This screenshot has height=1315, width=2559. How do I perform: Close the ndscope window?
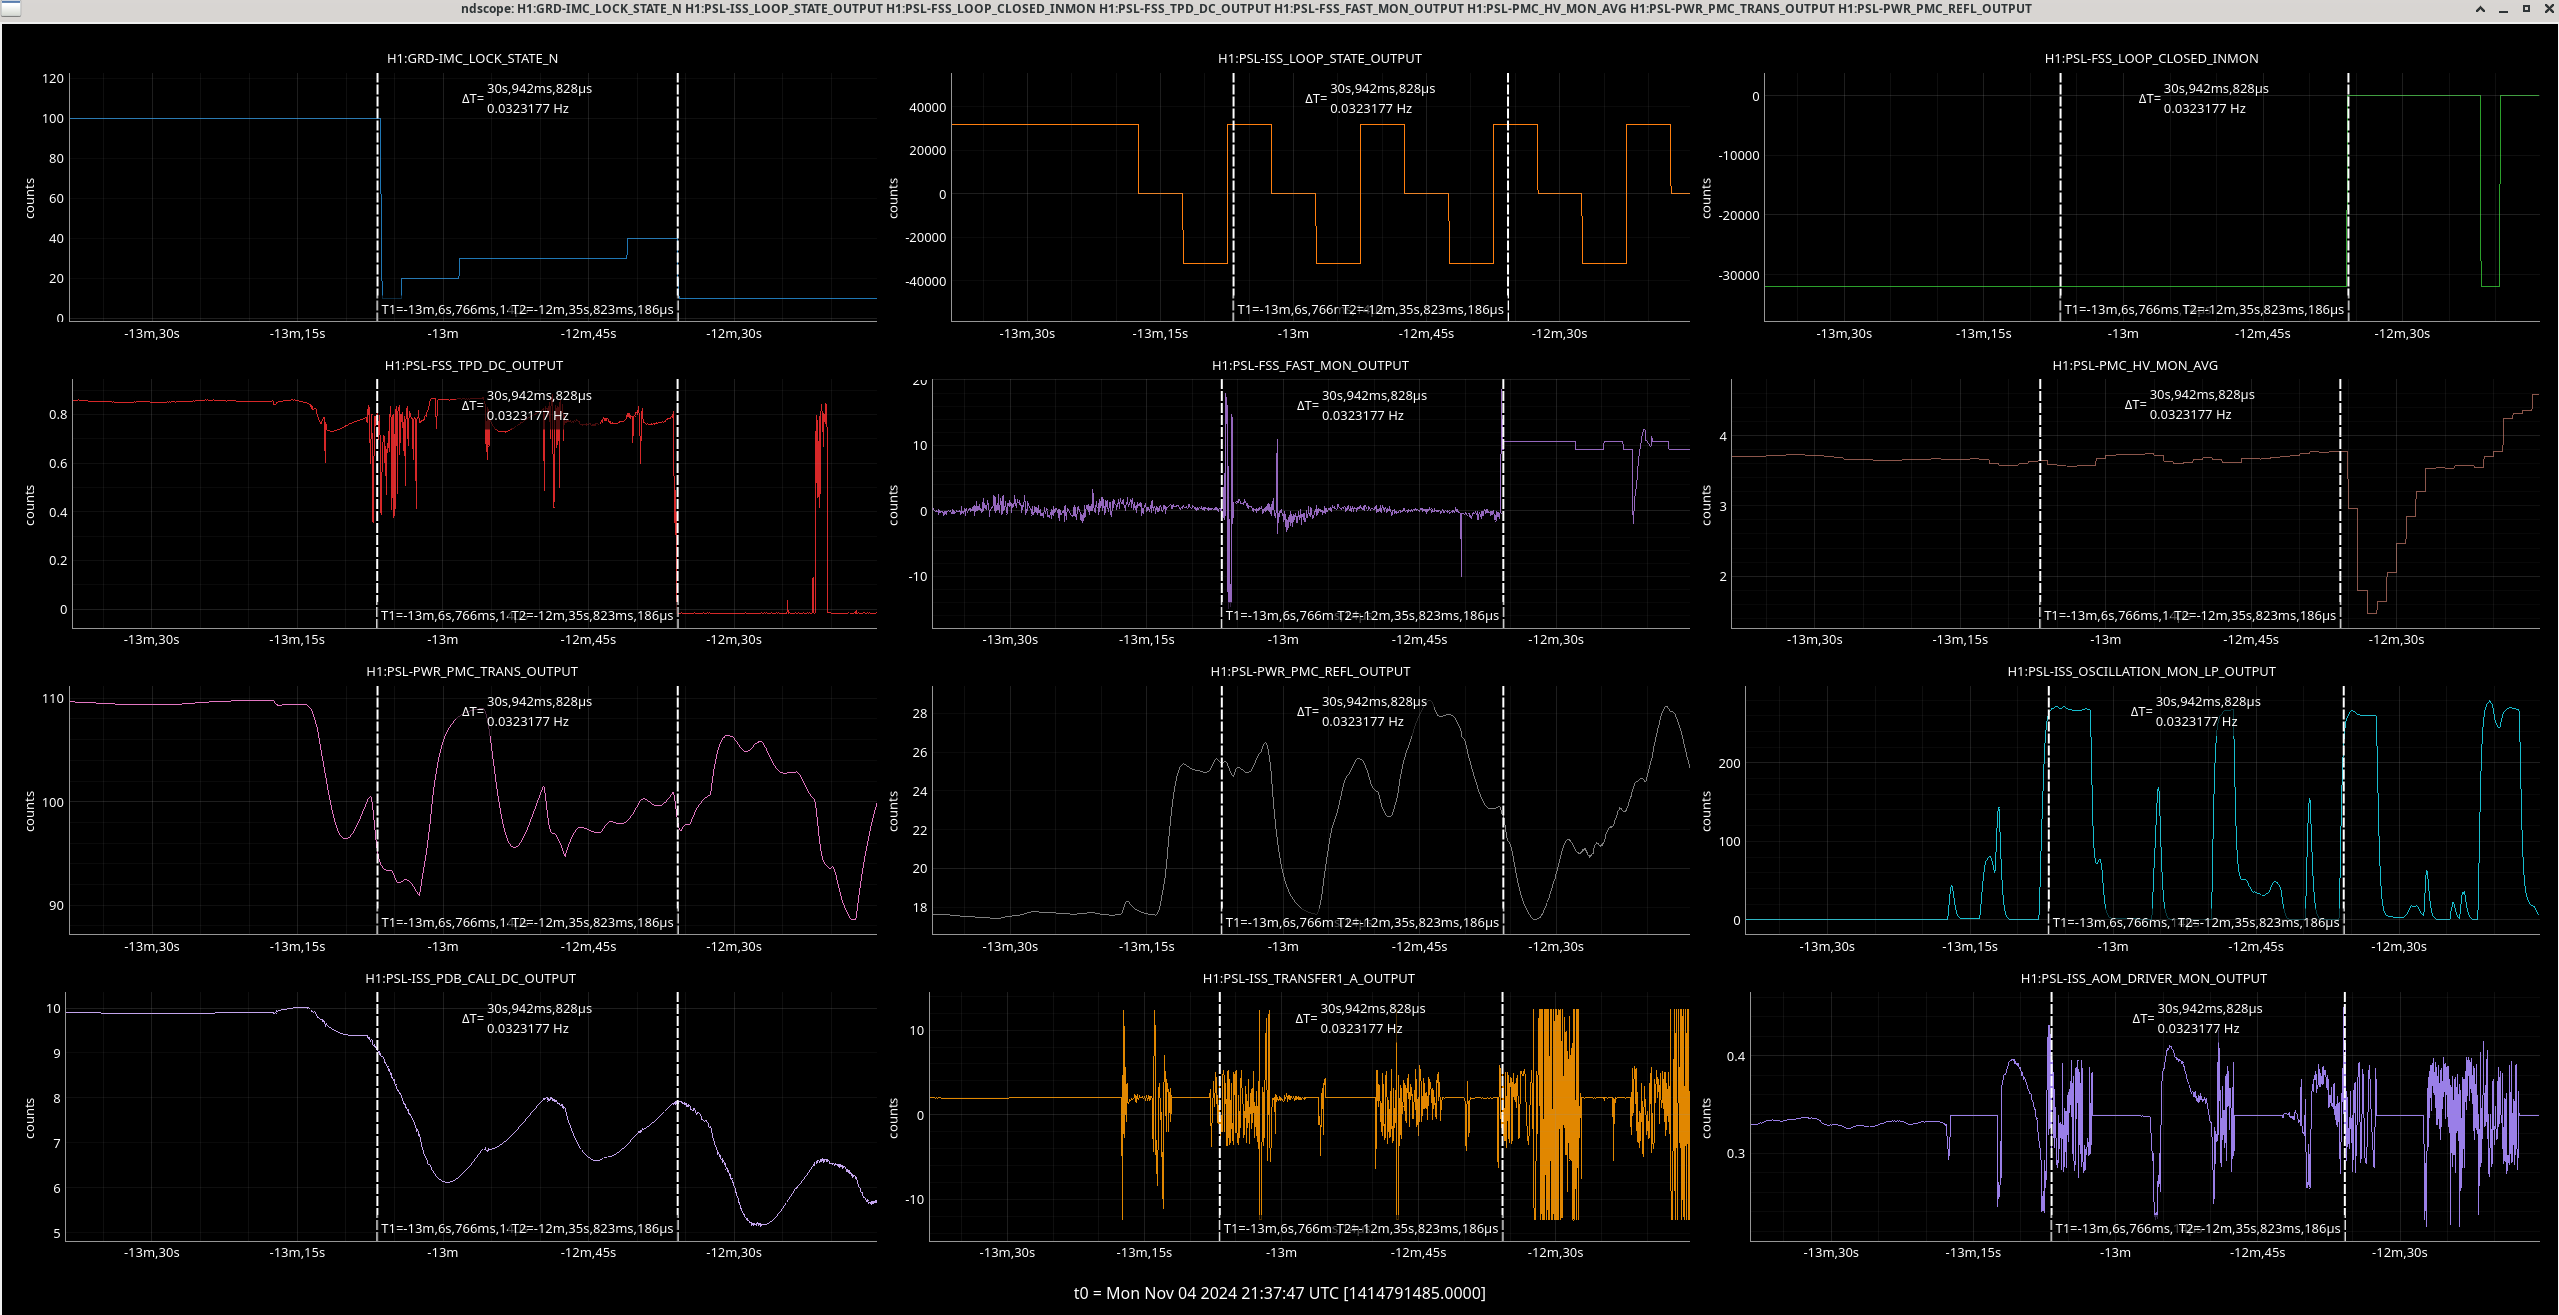point(2549,9)
